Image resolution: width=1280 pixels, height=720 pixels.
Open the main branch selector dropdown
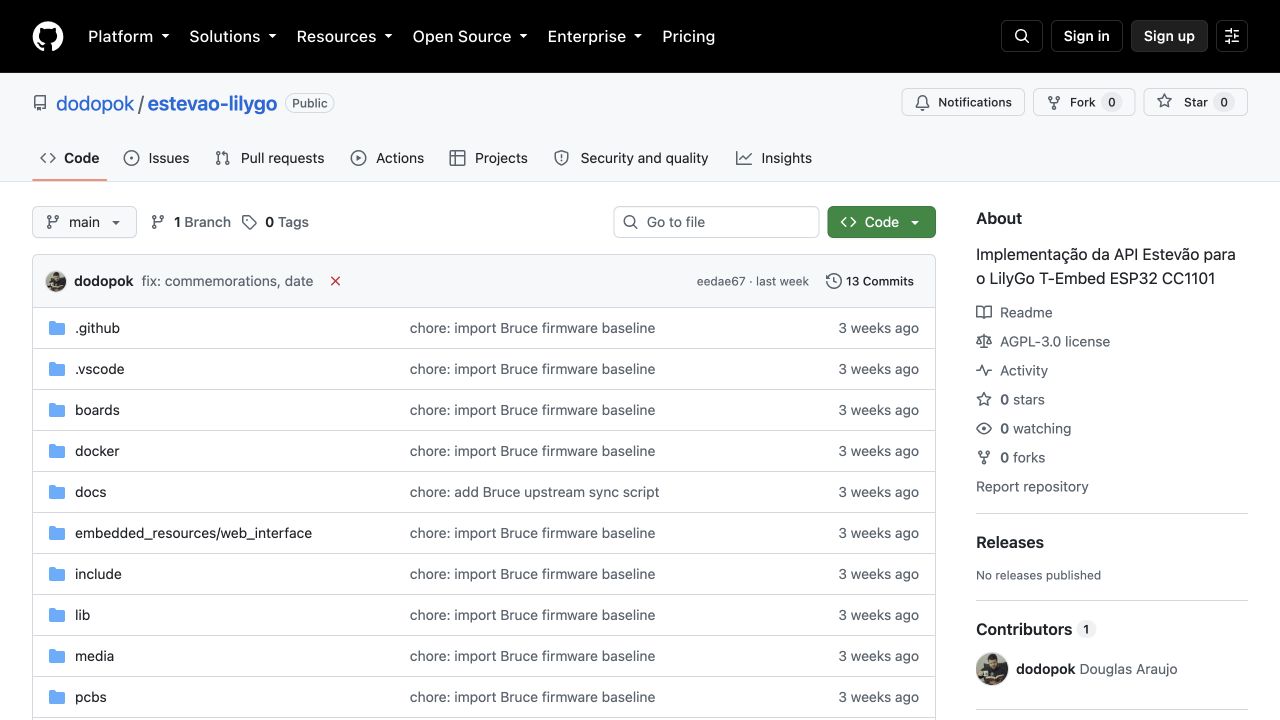(x=84, y=222)
